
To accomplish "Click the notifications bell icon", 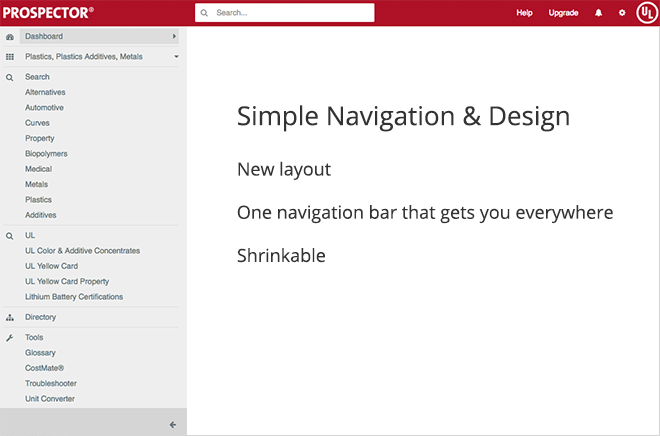I will (599, 13).
